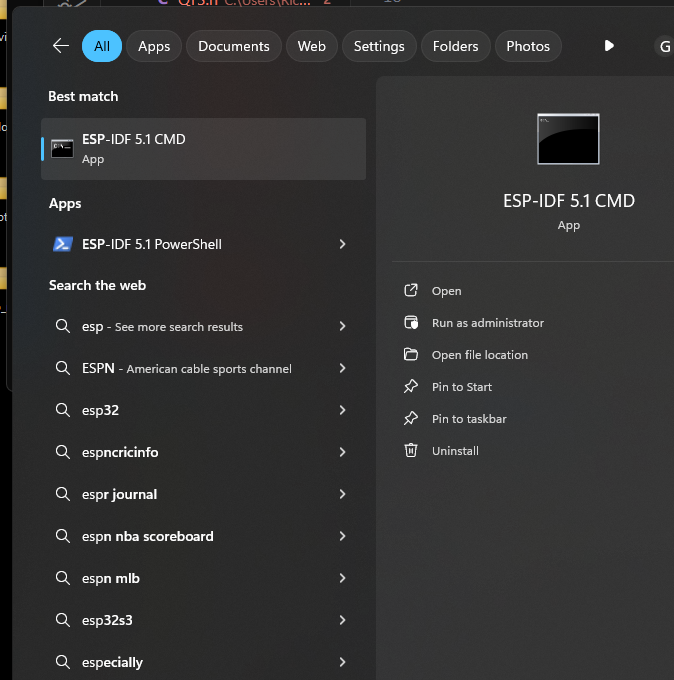Go back with the left arrow
Screen dimensions: 674x680
click(x=61, y=46)
